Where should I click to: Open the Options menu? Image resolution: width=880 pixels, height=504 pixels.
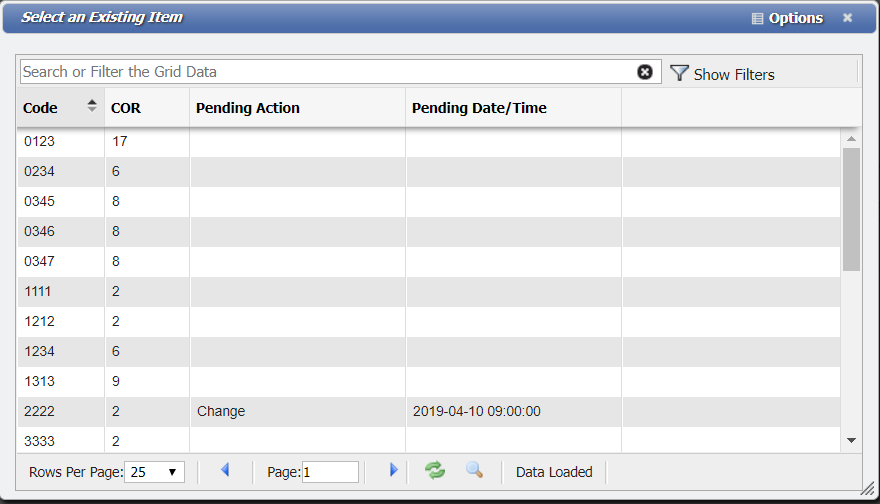coord(787,18)
